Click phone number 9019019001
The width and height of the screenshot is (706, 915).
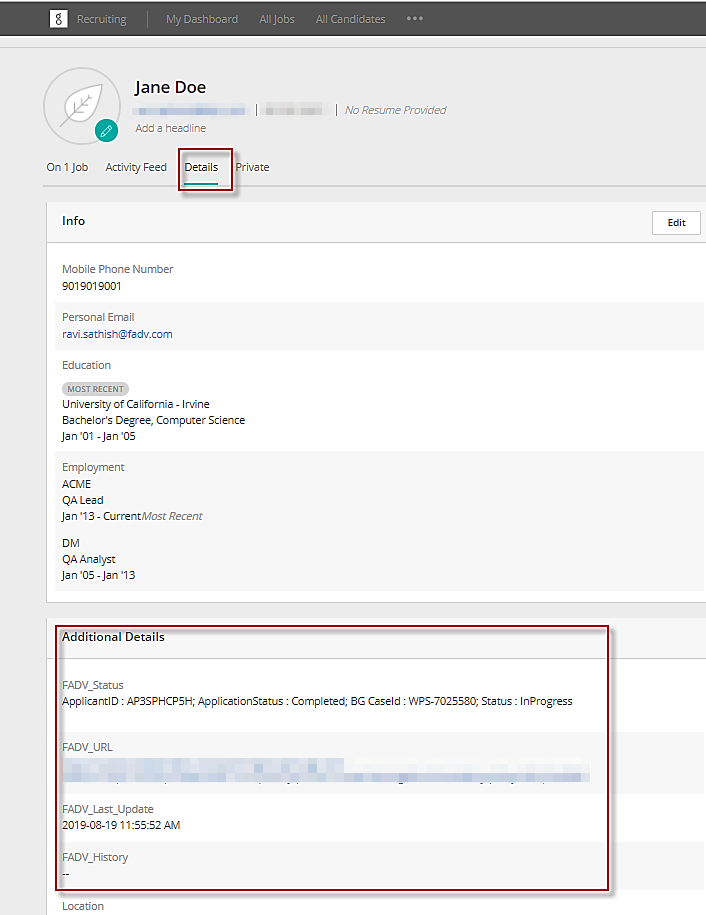click(92, 286)
